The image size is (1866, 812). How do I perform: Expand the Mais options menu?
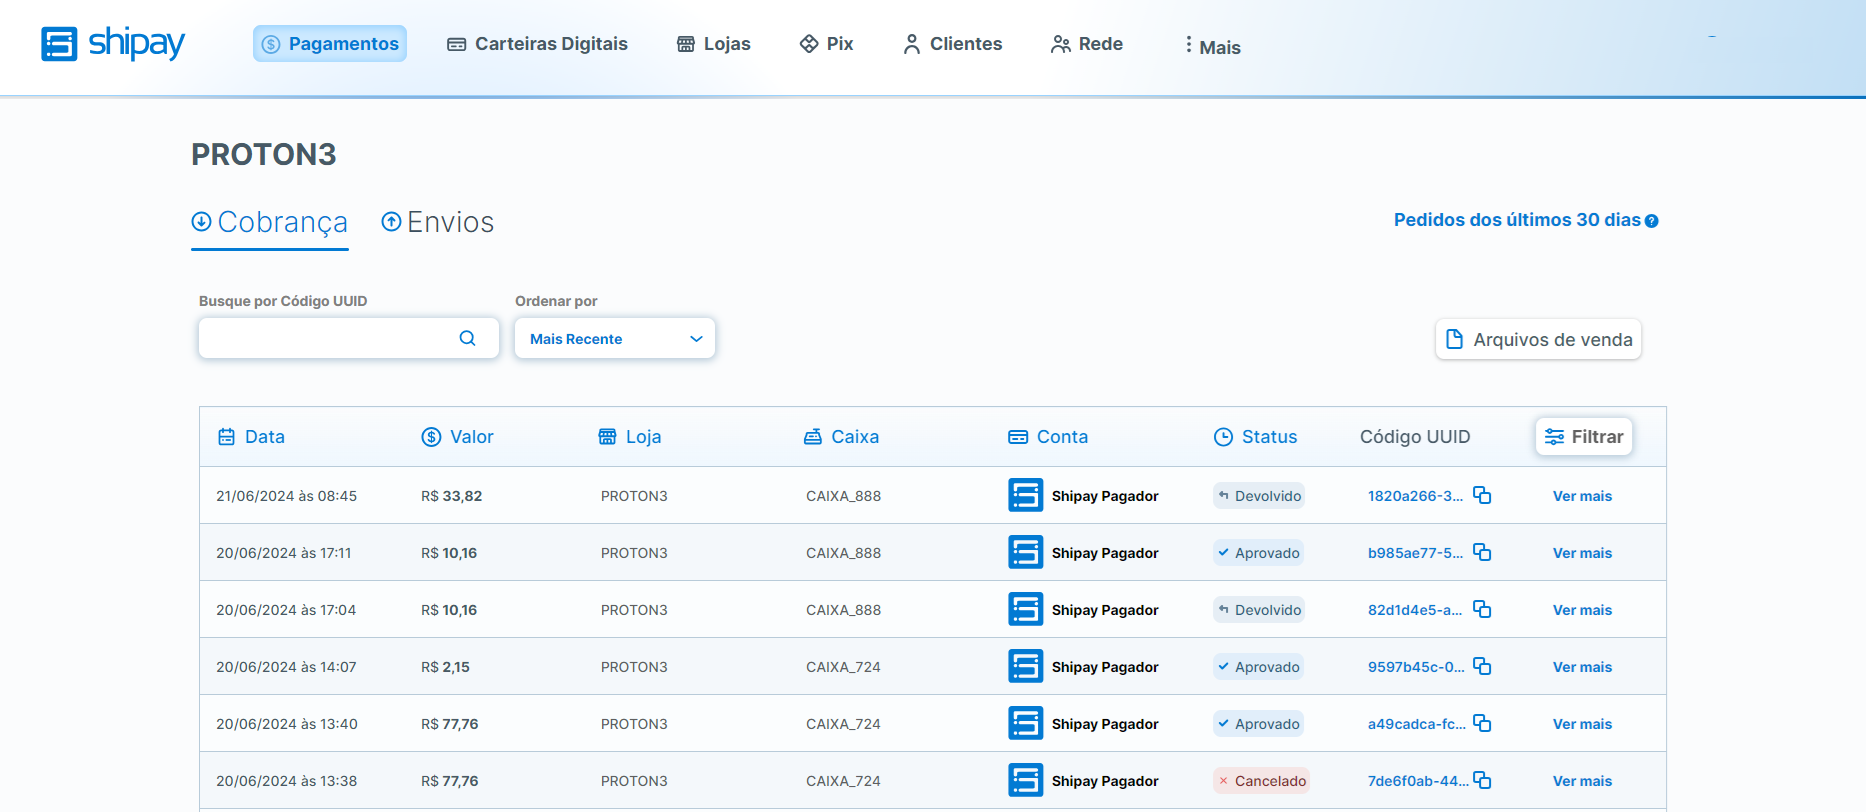coord(1212,46)
